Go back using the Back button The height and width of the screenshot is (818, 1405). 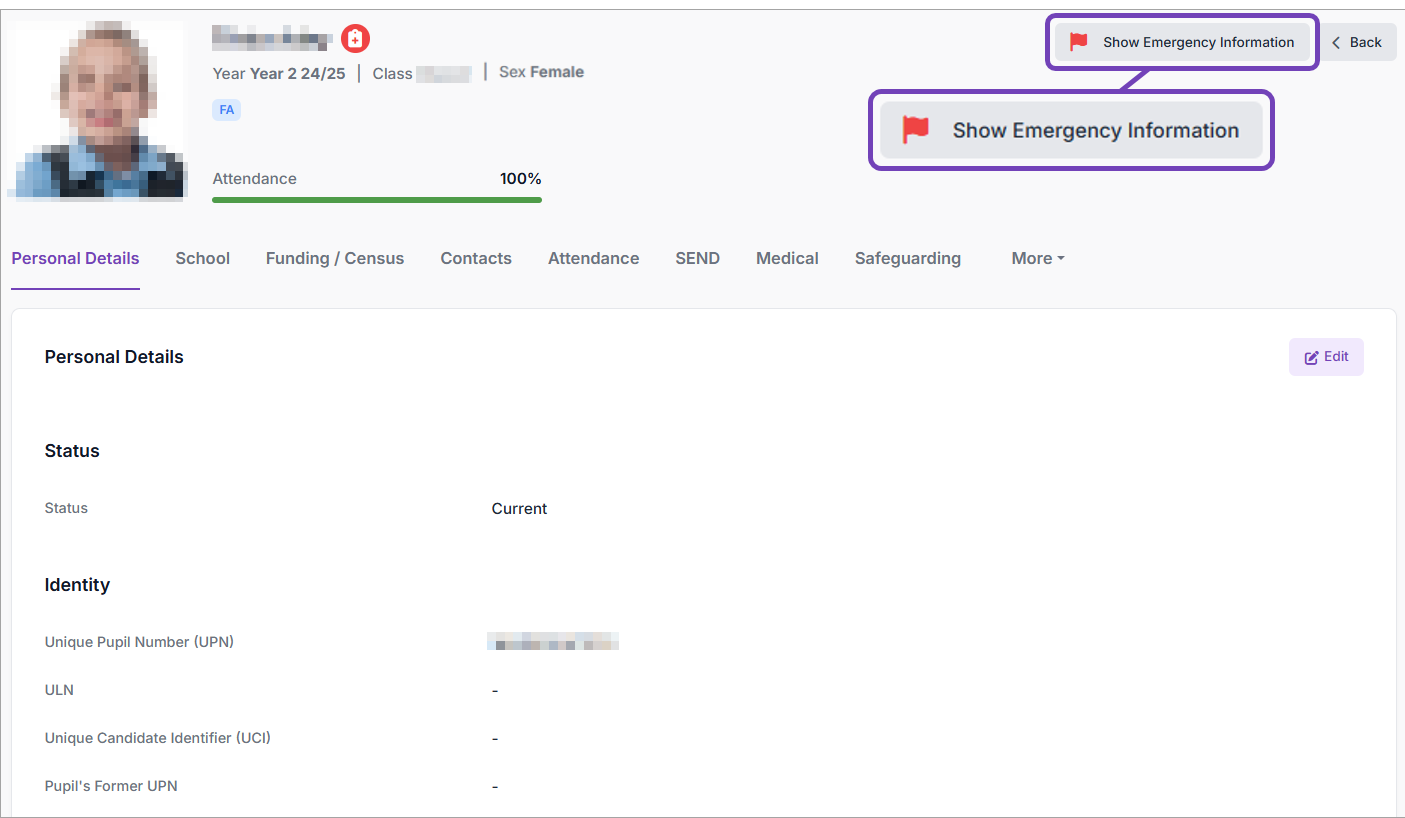tap(1357, 42)
